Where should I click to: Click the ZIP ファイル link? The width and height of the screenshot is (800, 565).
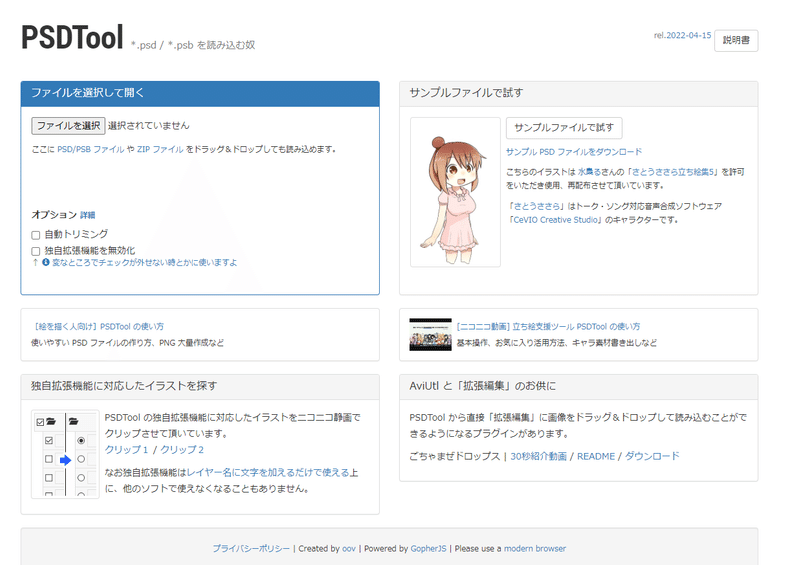click(160, 150)
